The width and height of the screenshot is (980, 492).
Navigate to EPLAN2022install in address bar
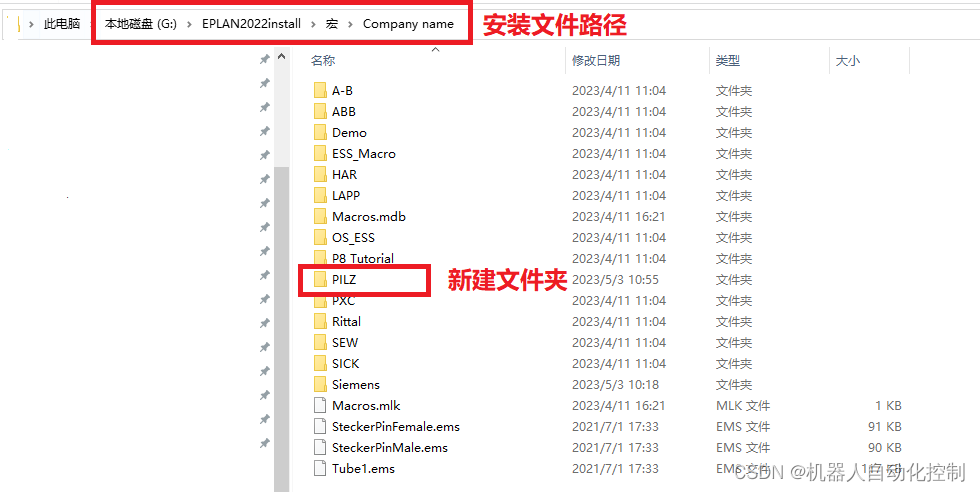click(251, 24)
